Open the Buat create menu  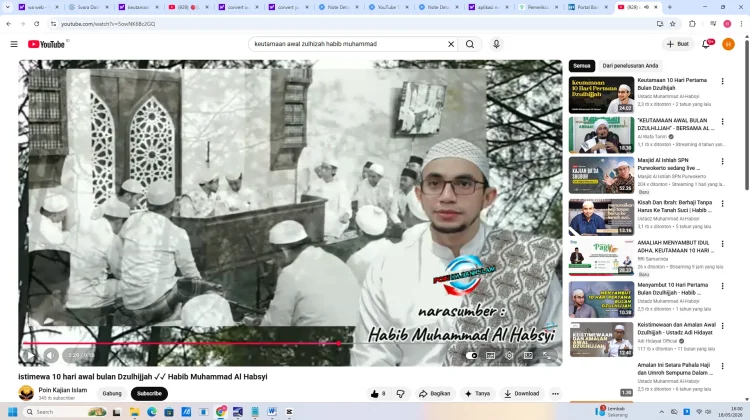678,44
